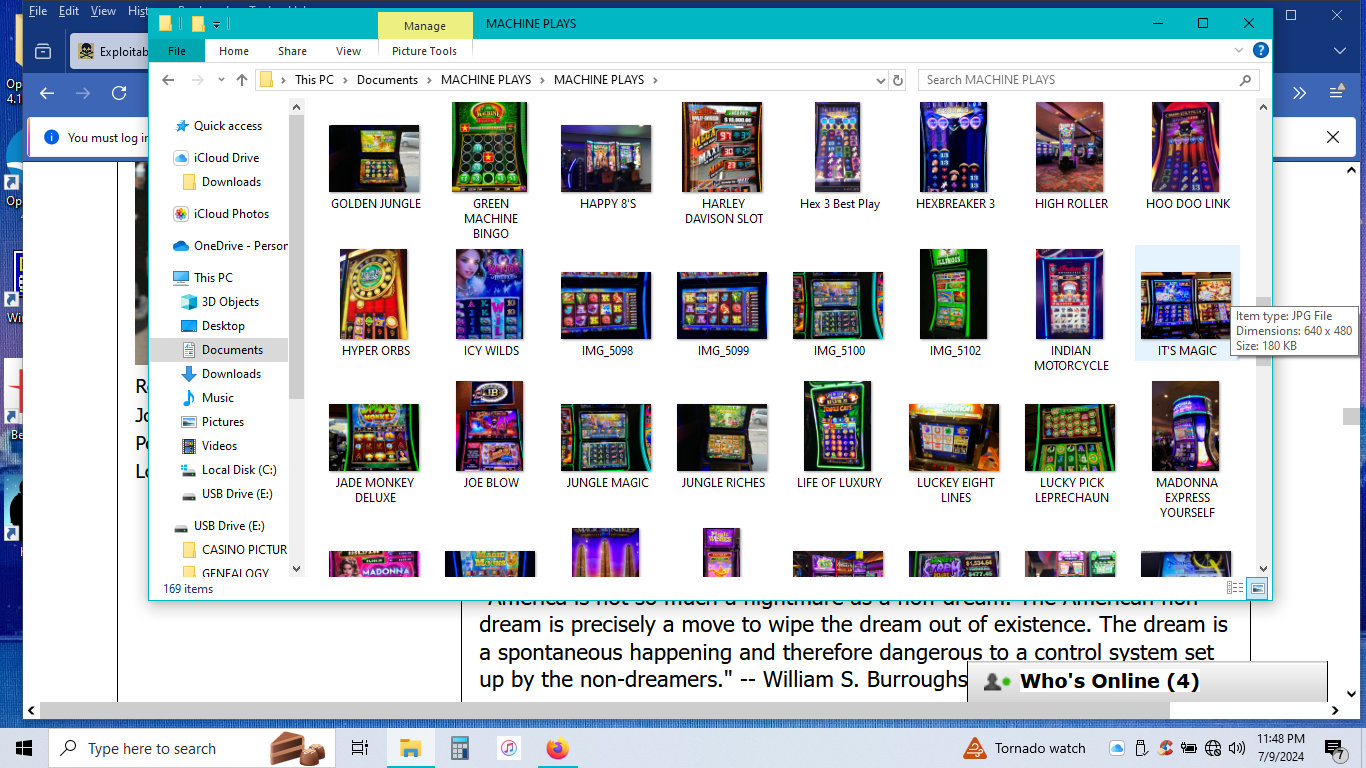Image resolution: width=1366 pixels, height=768 pixels.
Task: Open Task View on the taskbar
Action: point(360,748)
